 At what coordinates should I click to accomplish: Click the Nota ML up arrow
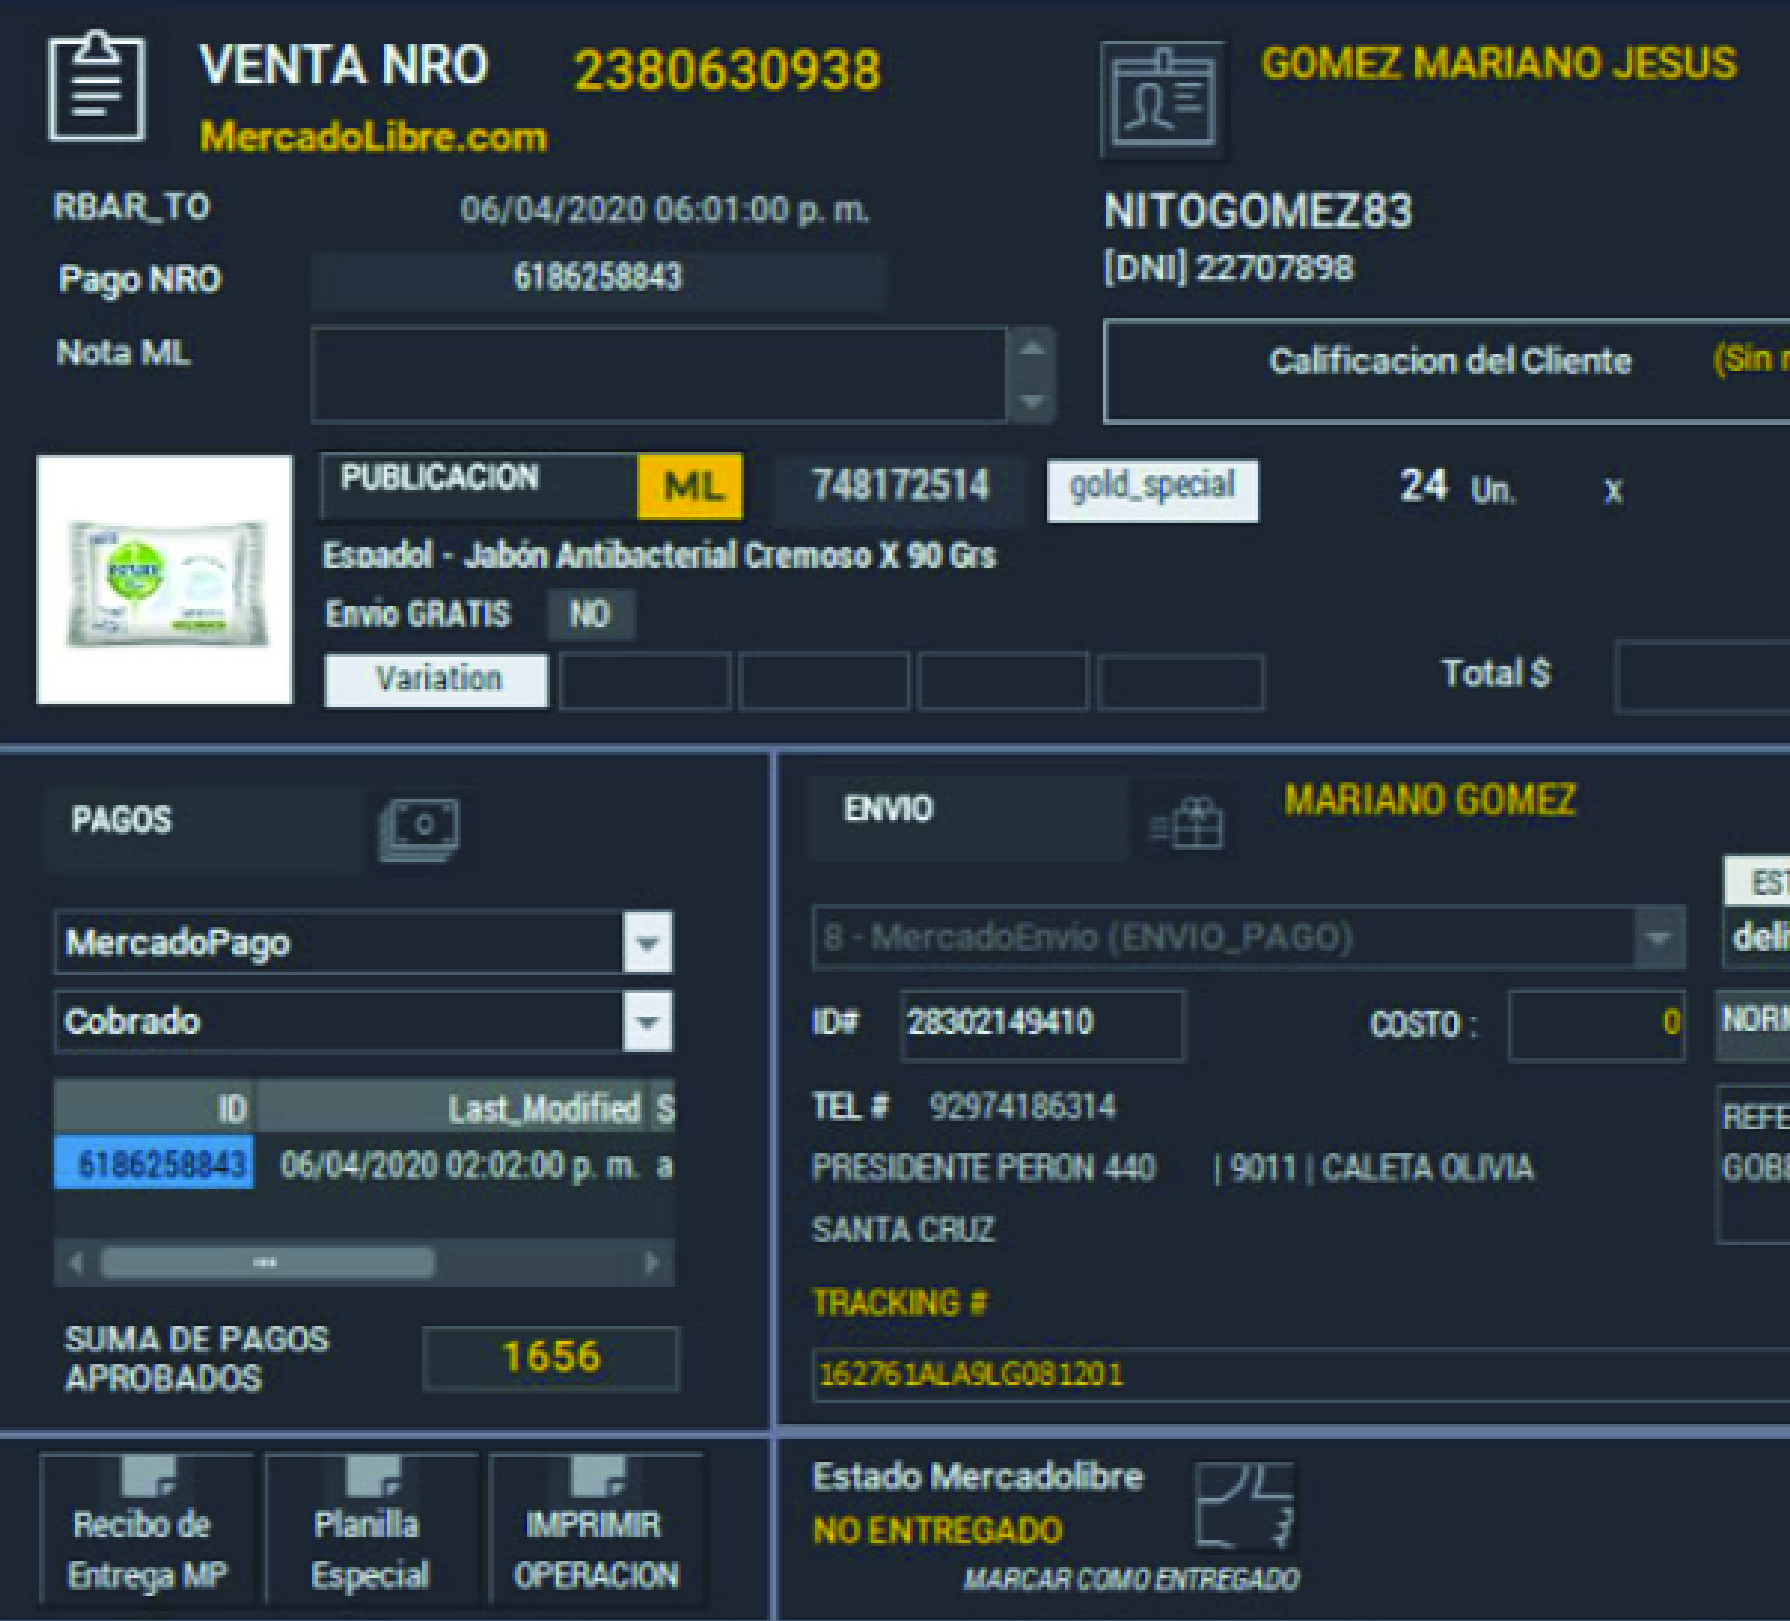(x=1032, y=349)
